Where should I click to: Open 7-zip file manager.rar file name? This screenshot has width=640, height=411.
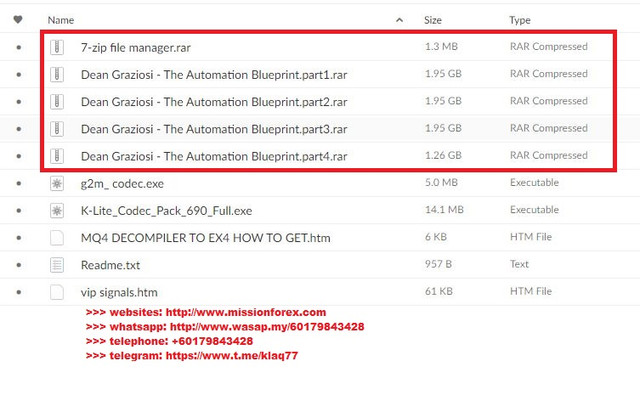[x=136, y=48]
